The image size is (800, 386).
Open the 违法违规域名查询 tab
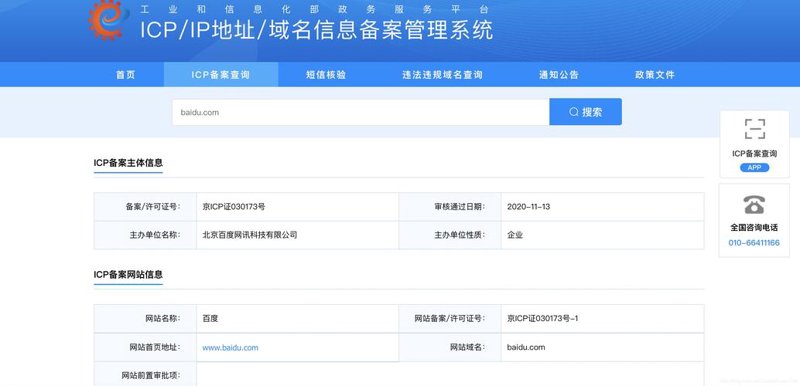click(442, 75)
